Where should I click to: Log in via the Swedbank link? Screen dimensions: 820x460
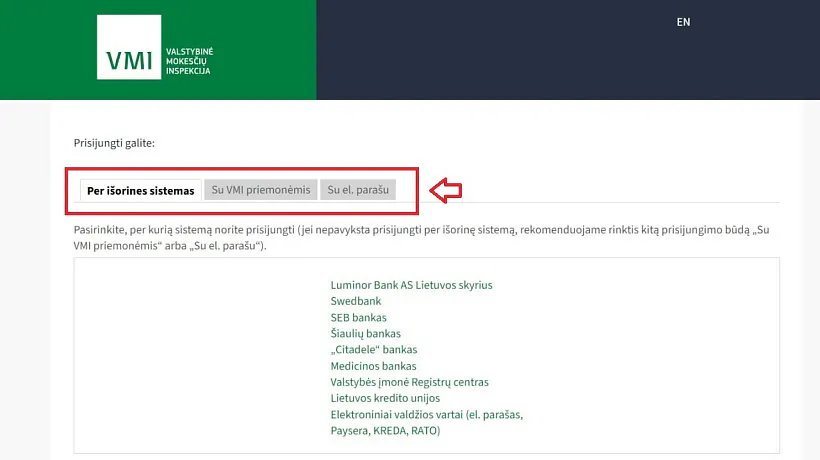click(355, 301)
